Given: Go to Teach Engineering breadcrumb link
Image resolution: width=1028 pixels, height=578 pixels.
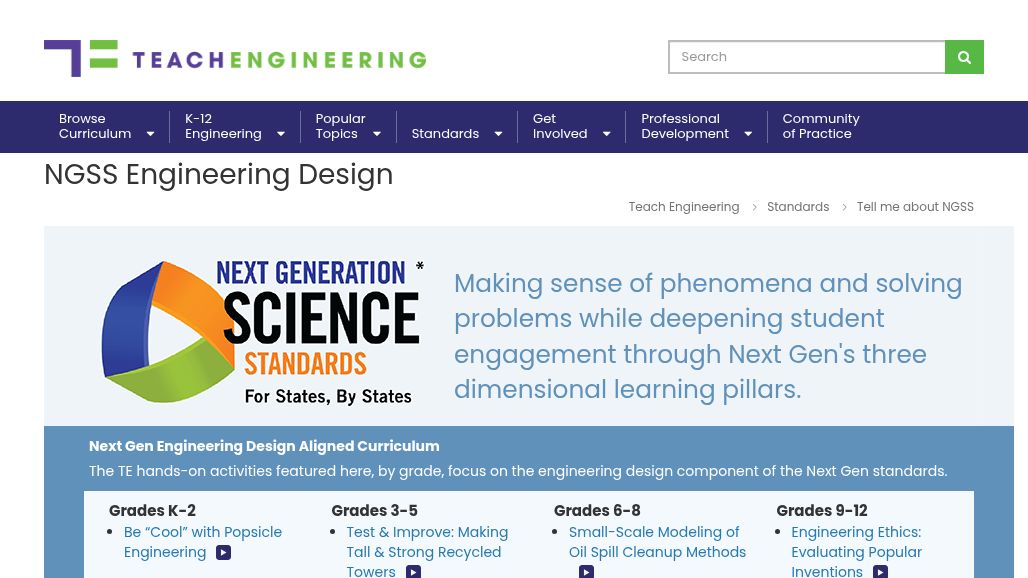Looking at the screenshot, I should click(683, 207).
